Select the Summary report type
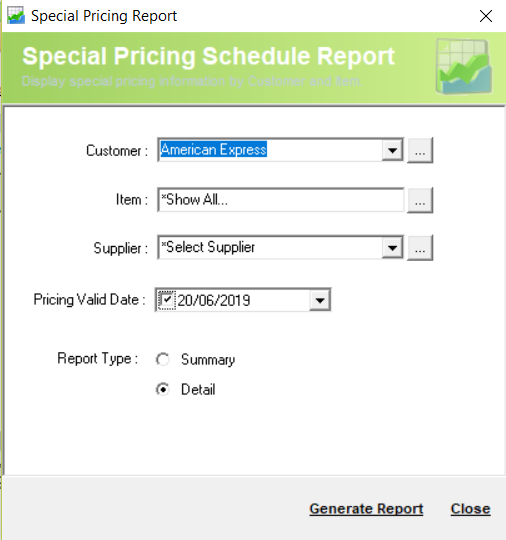The height and width of the screenshot is (540, 506). 163,360
